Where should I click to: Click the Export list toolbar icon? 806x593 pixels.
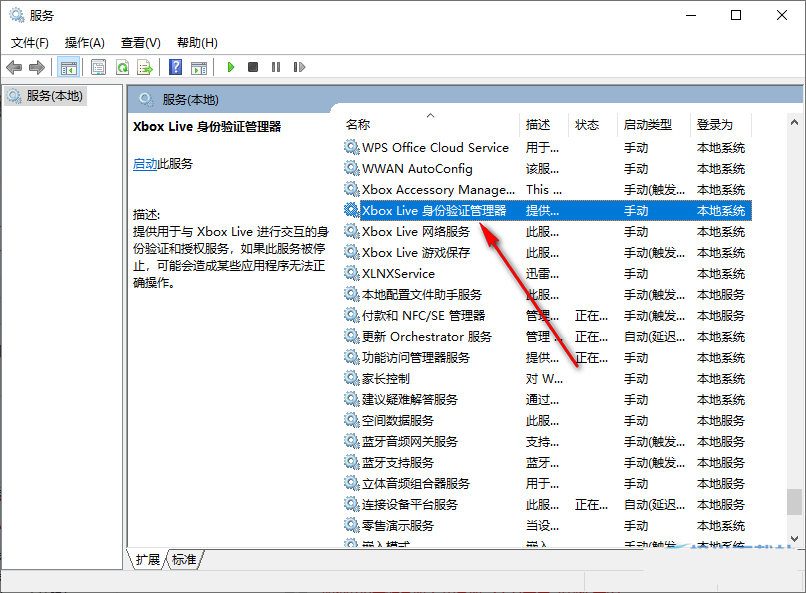point(145,67)
